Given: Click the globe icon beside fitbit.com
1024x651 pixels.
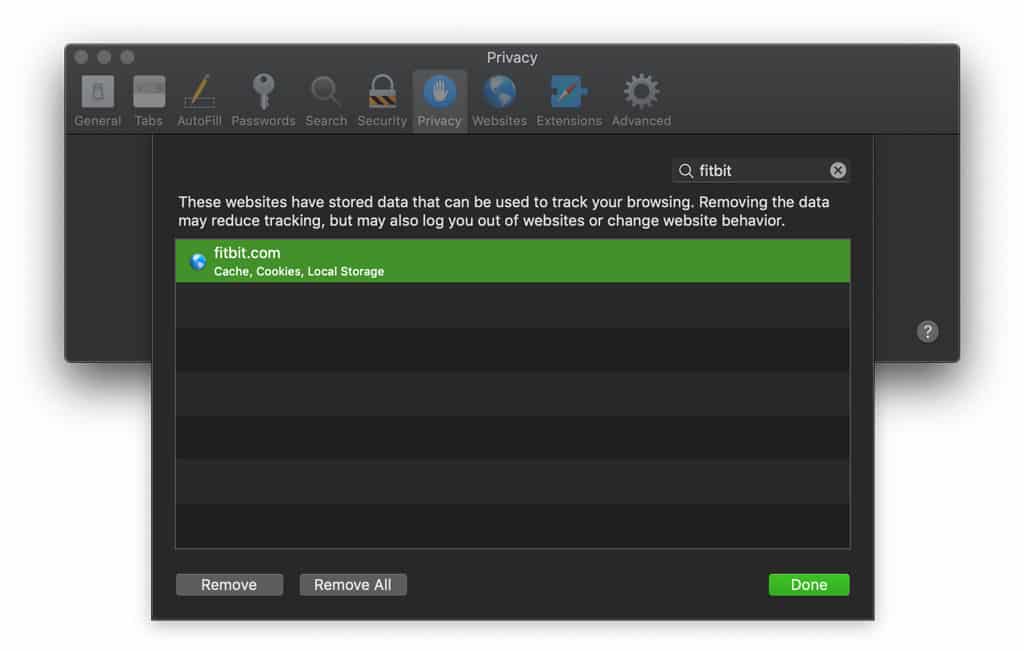Looking at the screenshot, I should tap(198, 262).
